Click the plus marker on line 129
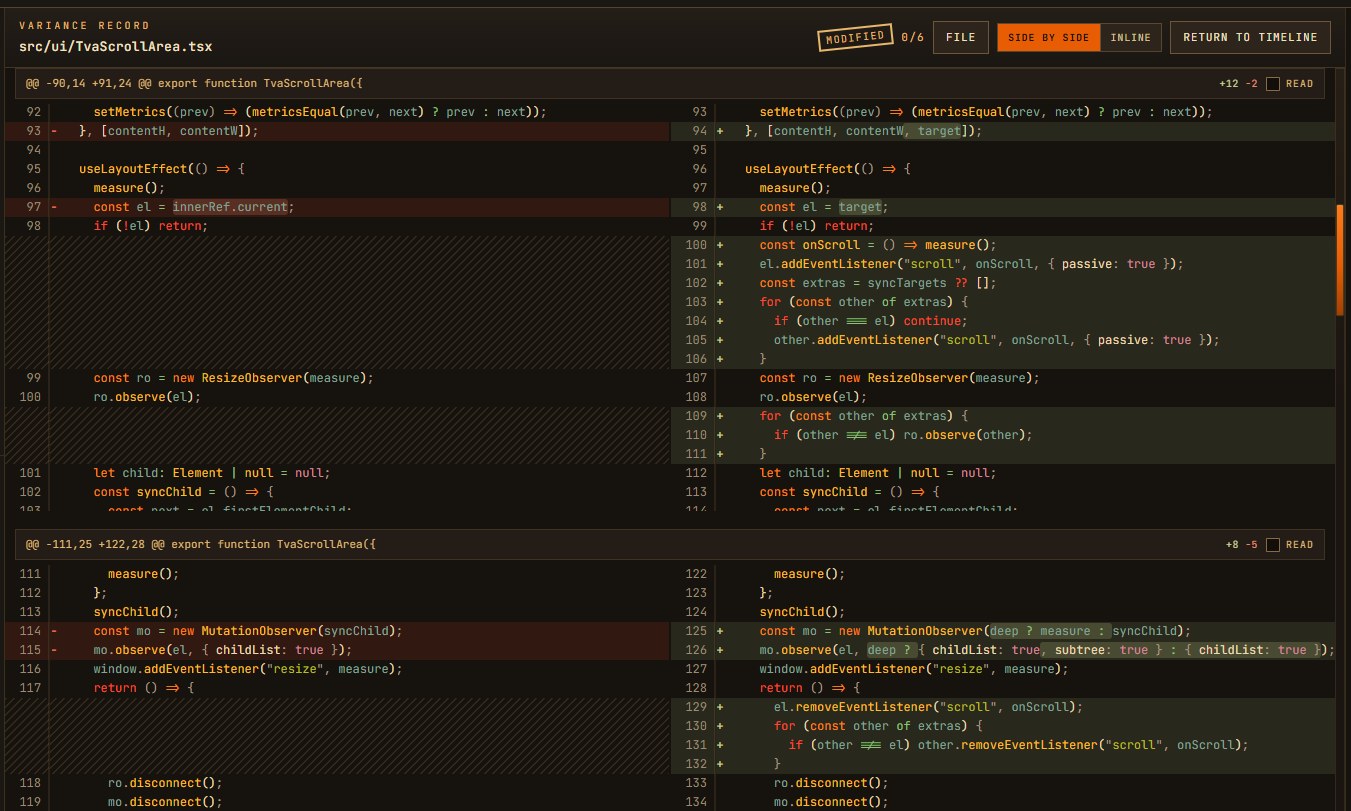Screen dimensions: 1351x811 (x=720, y=707)
